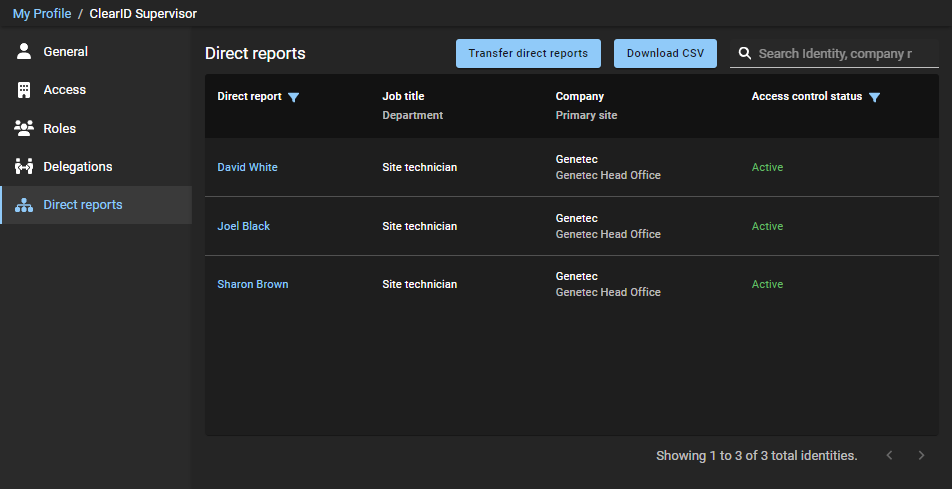
Task: Navigate to My Profile breadcrumb
Action: [x=42, y=14]
